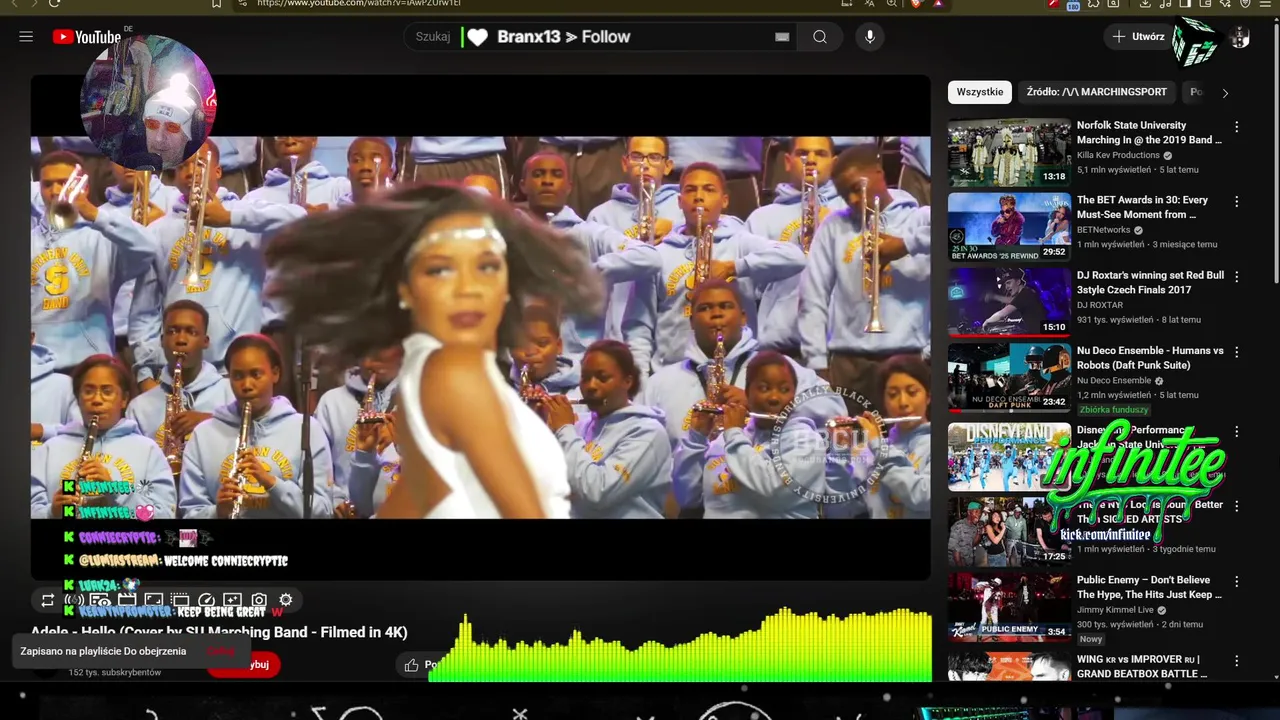Select the Źródło: MARCHINGSPORT filter chip
This screenshot has height=720, width=1280.
1097,92
